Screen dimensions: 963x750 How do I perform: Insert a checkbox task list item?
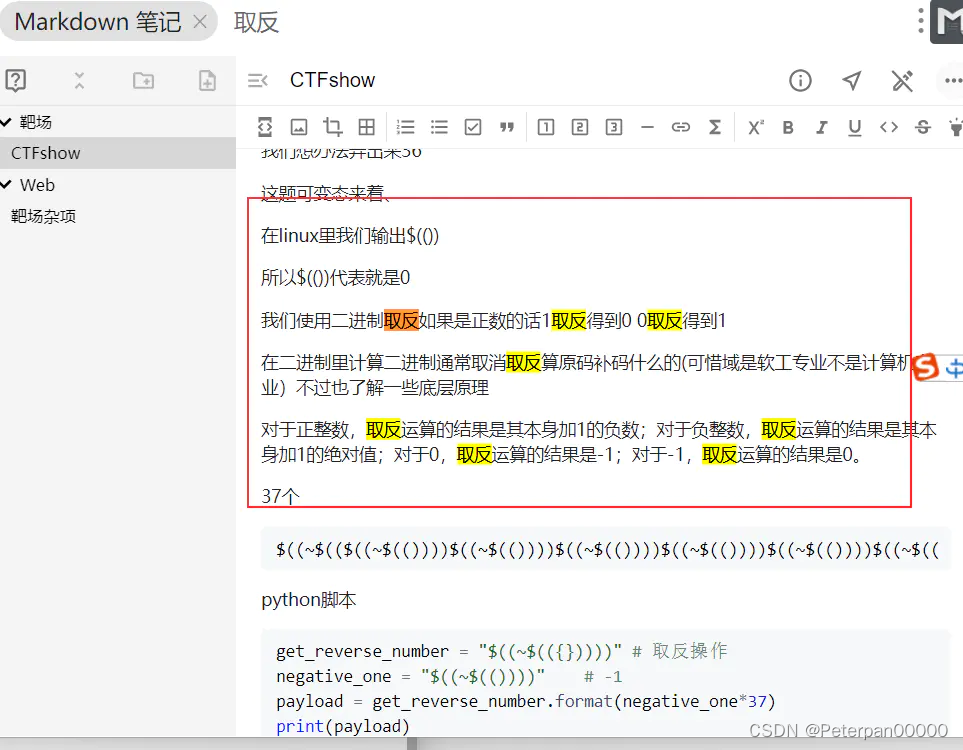473,127
